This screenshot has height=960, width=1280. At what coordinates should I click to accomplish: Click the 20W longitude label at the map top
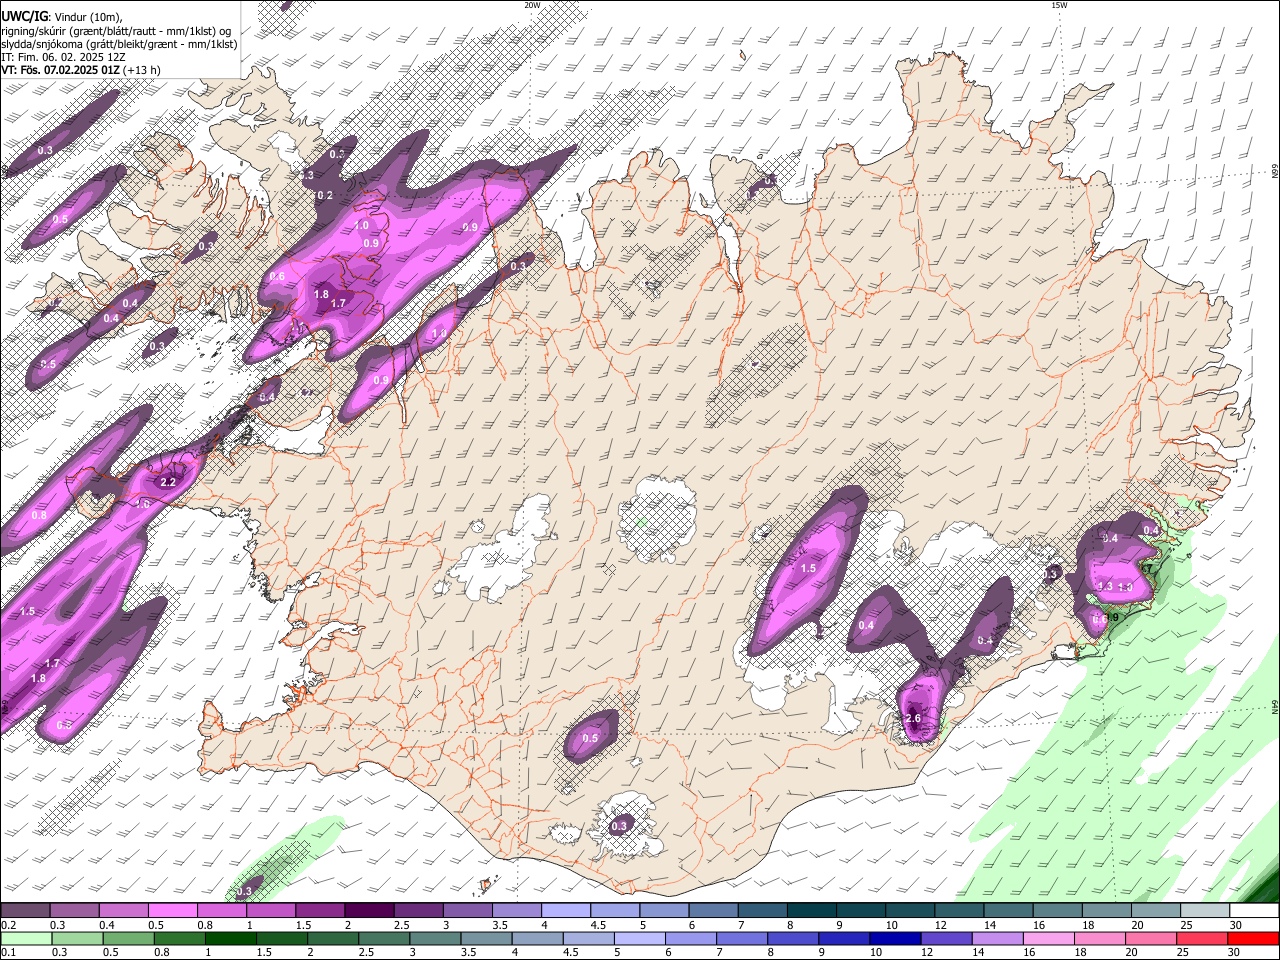point(532,5)
